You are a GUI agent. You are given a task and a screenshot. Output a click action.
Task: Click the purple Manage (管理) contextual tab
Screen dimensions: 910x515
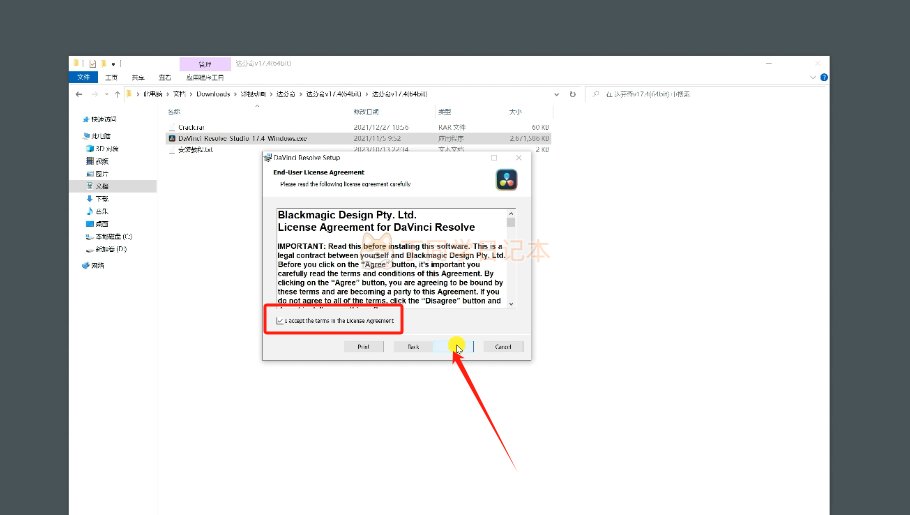pos(205,64)
